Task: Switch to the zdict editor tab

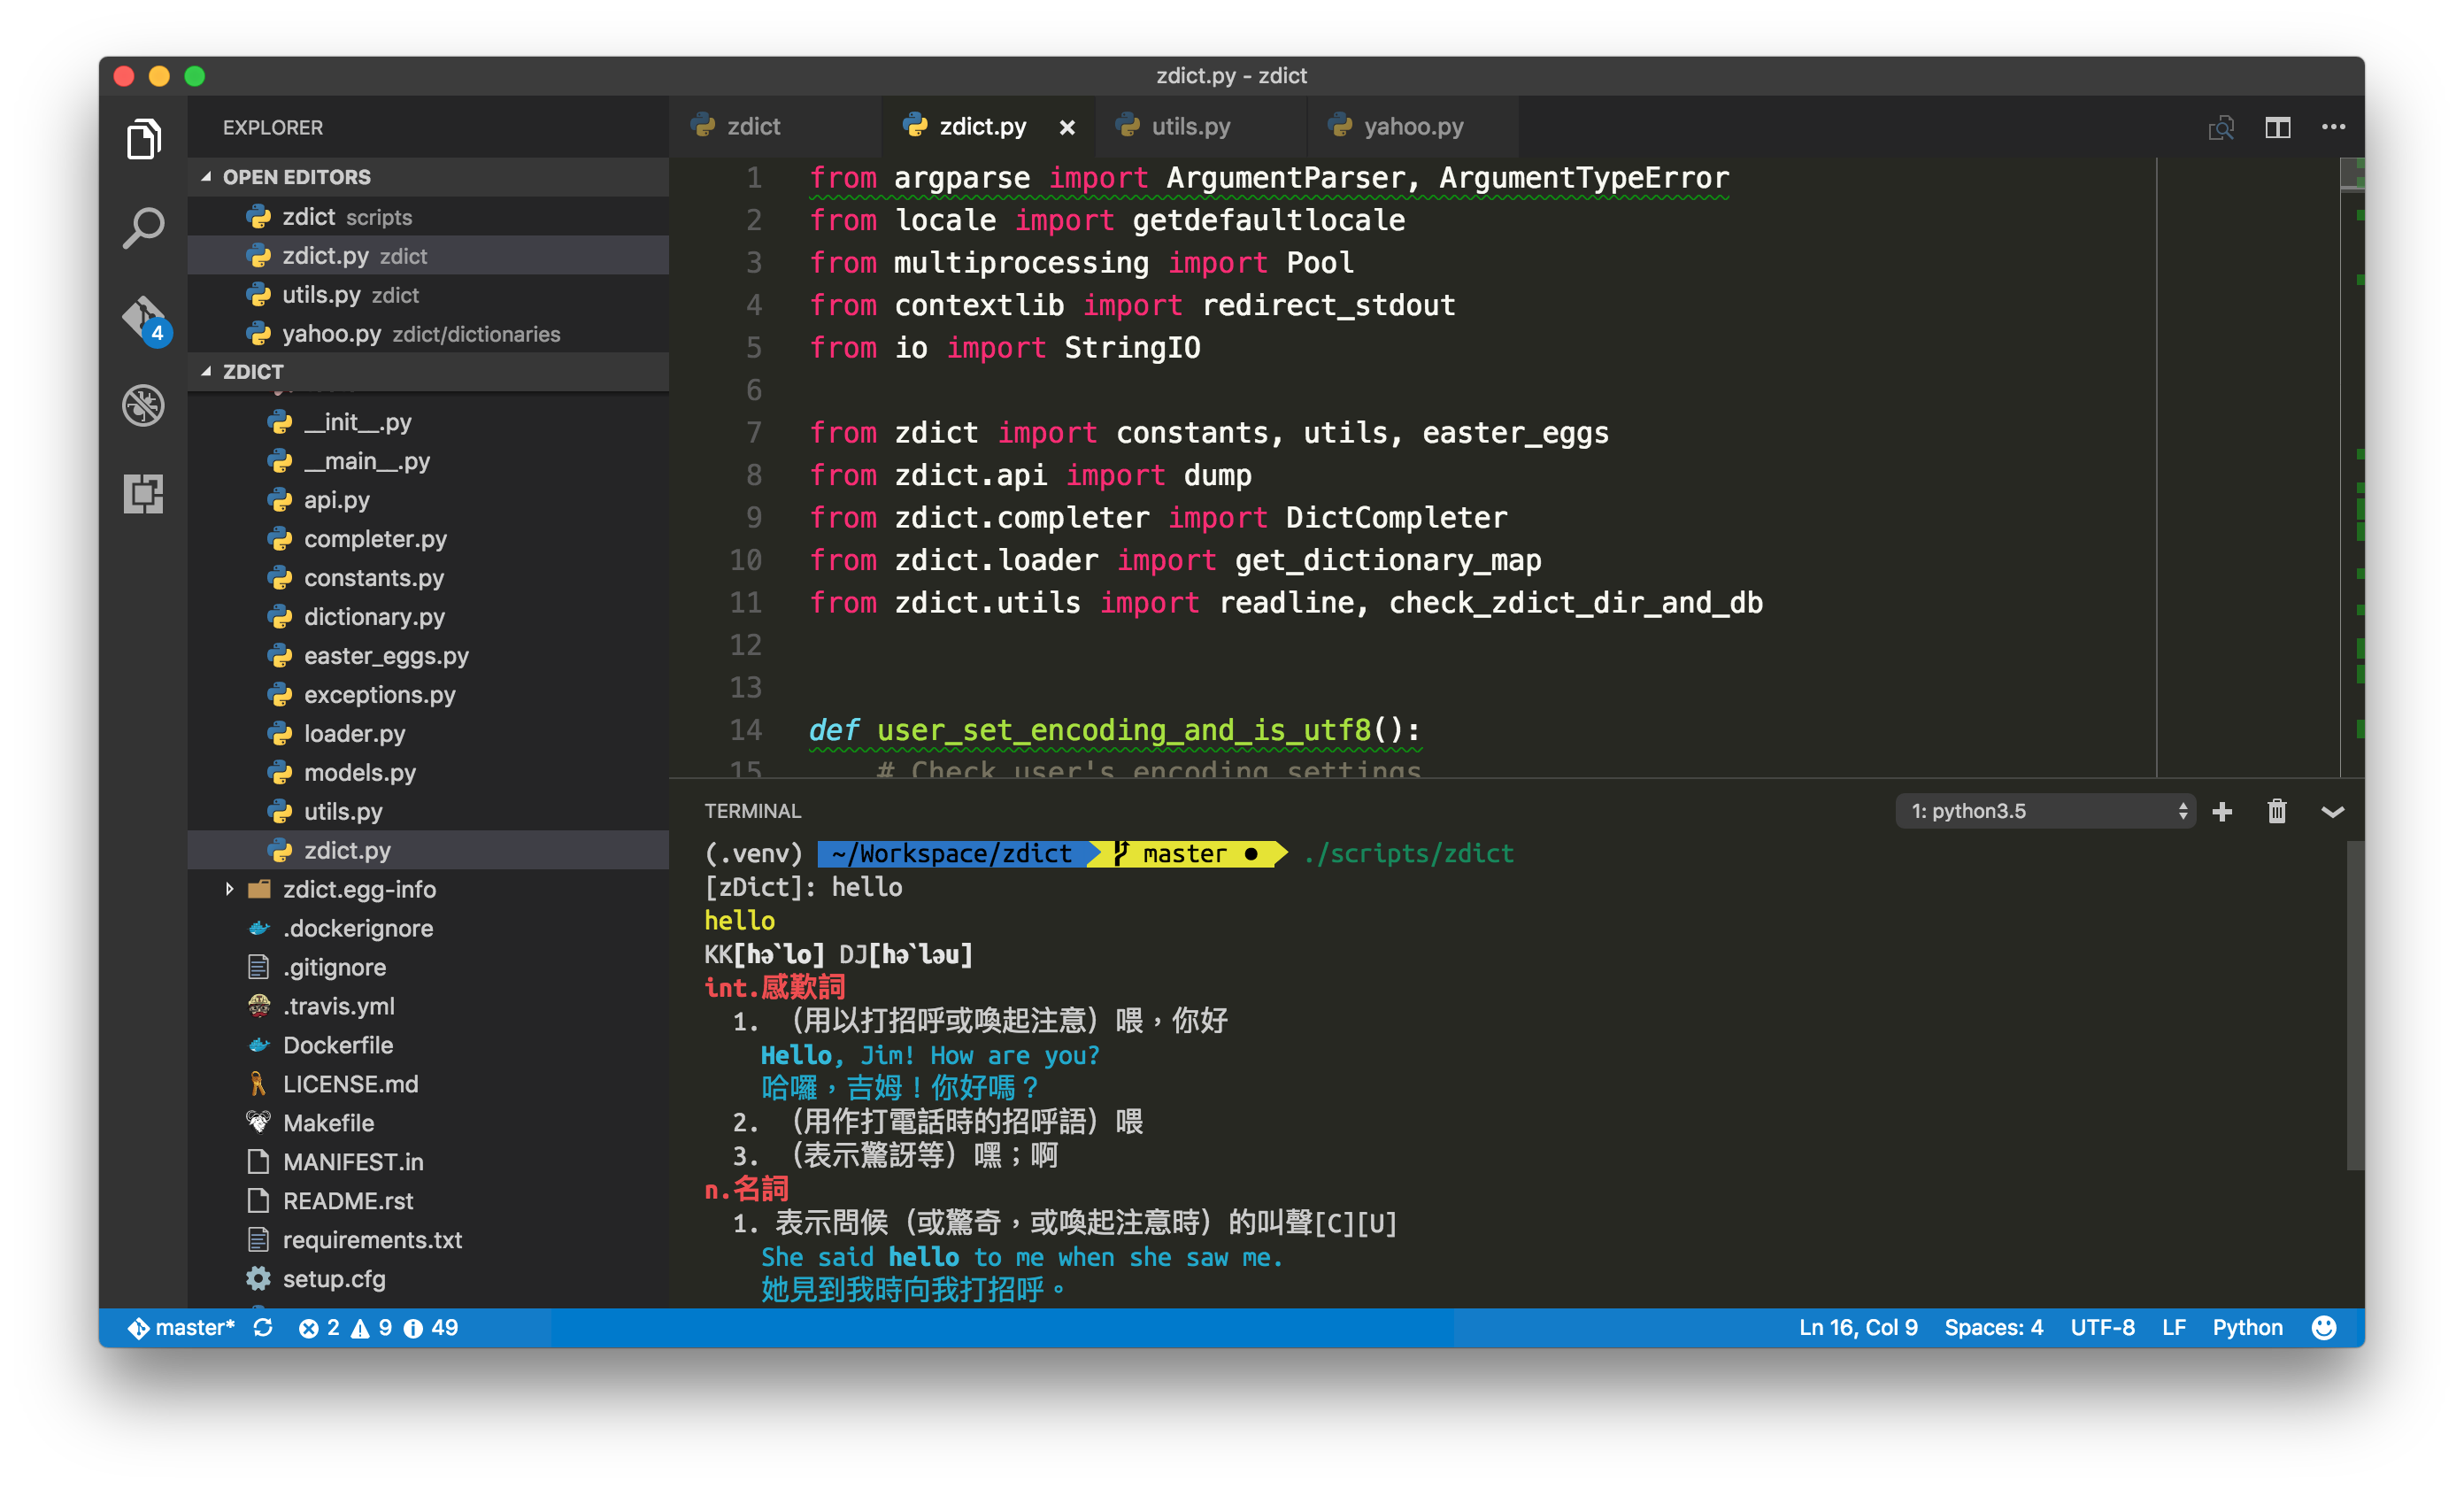Action: [776, 127]
